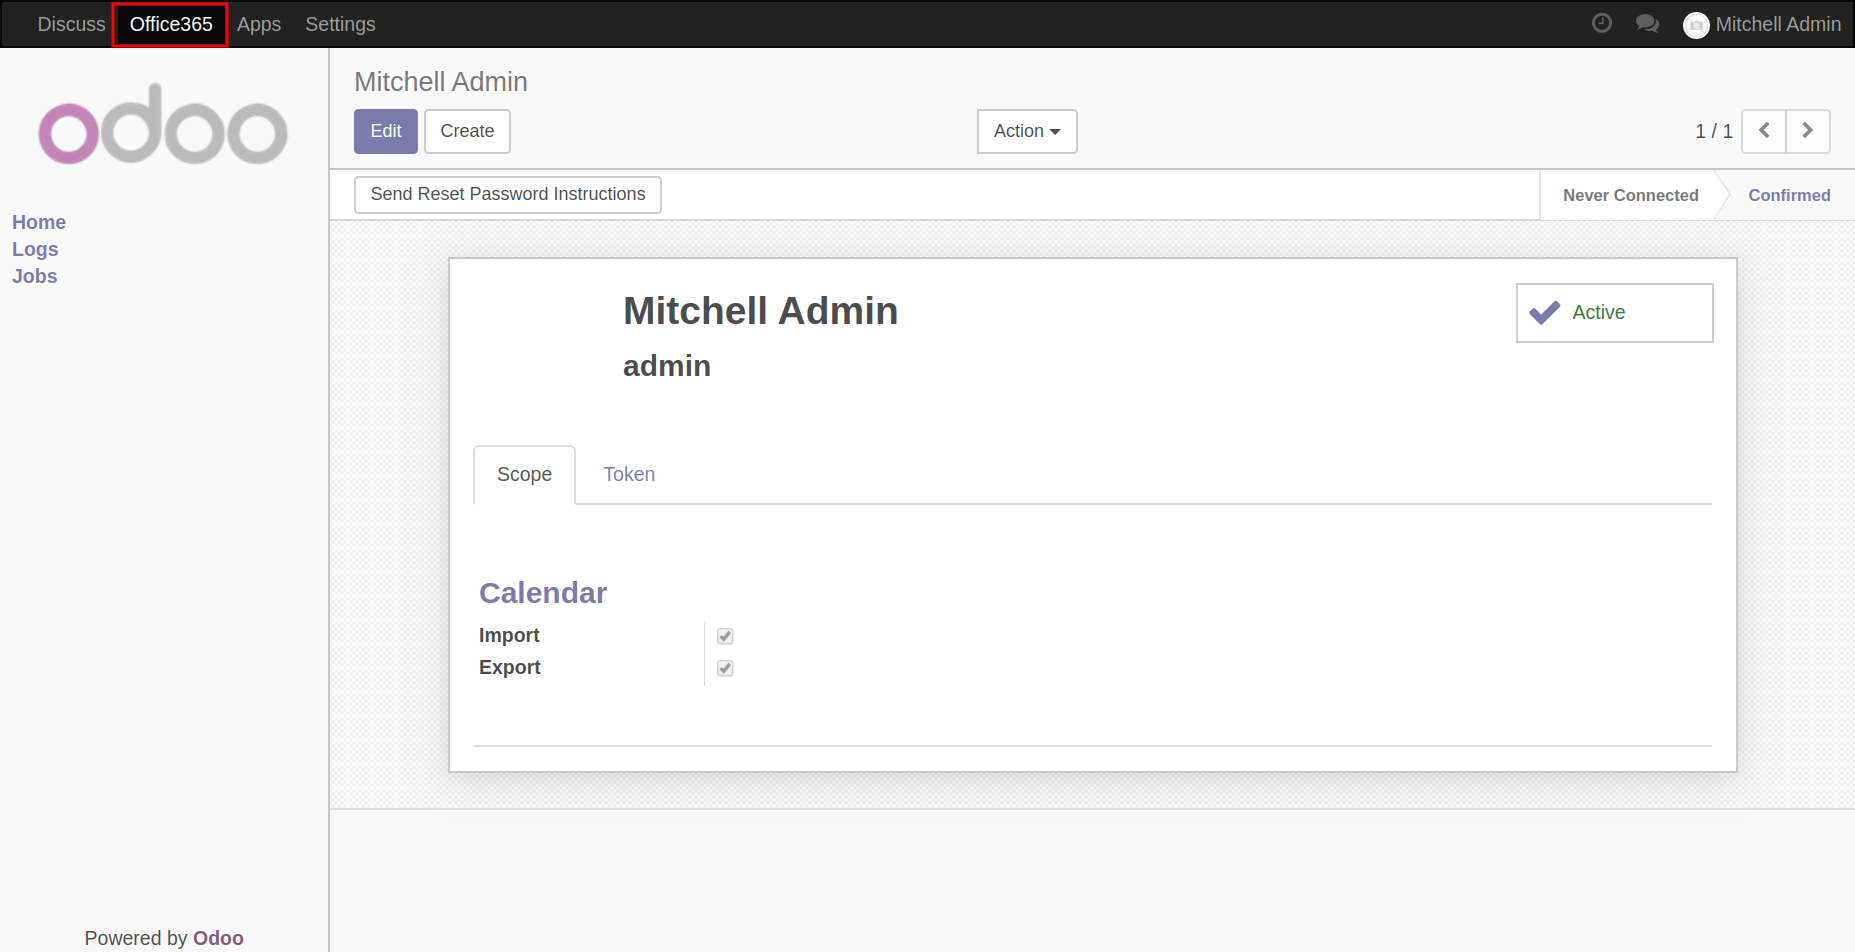The width and height of the screenshot is (1855, 952).
Task: Go to next record arrow
Action: click(x=1808, y=131)
